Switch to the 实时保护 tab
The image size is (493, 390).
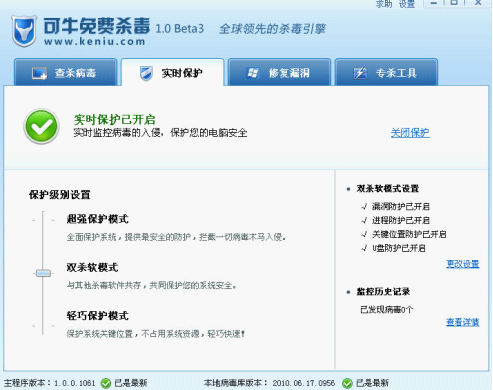click(x=172, y=72)
